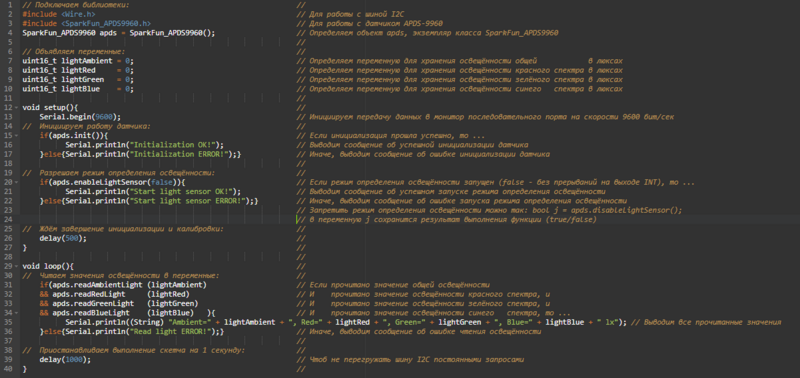
Task: Place cursor on uint16_t lightAmbient declaration
Action: coord(78,61)
